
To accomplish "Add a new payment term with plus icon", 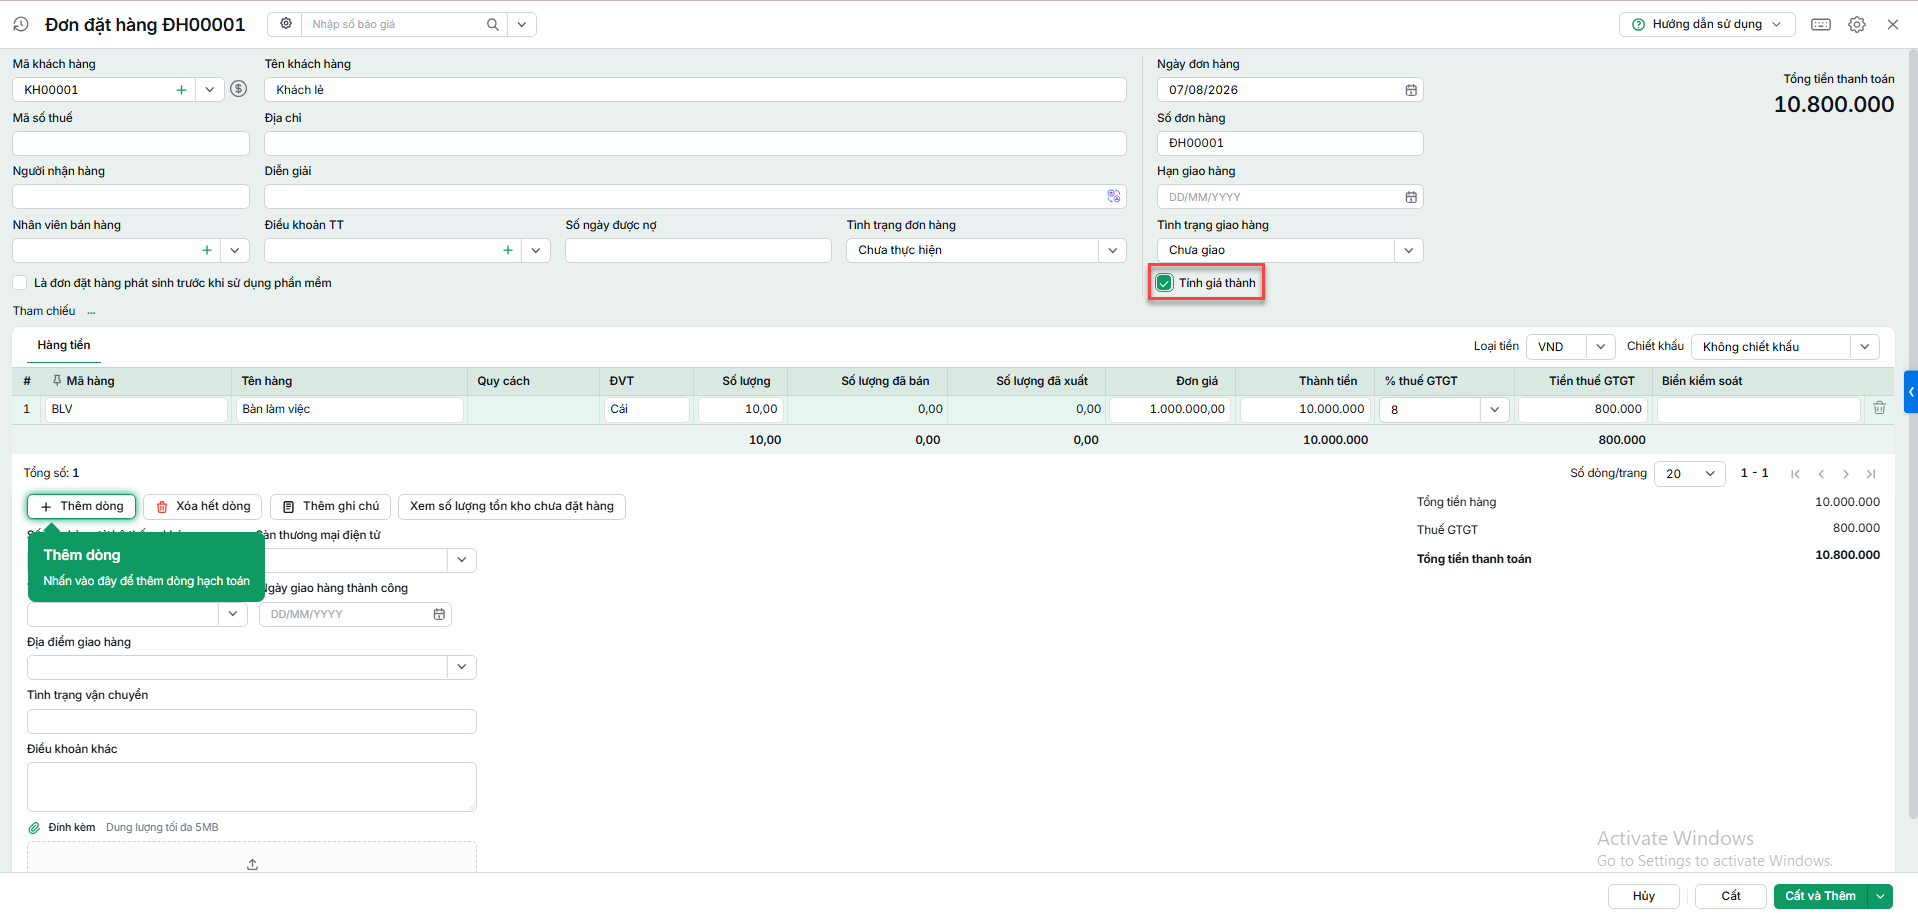I will coord(508,250).
